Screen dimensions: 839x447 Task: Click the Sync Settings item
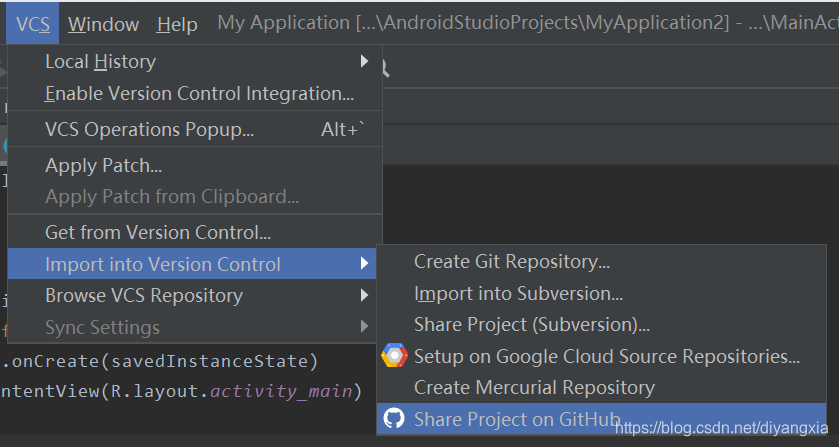(193, 327)
